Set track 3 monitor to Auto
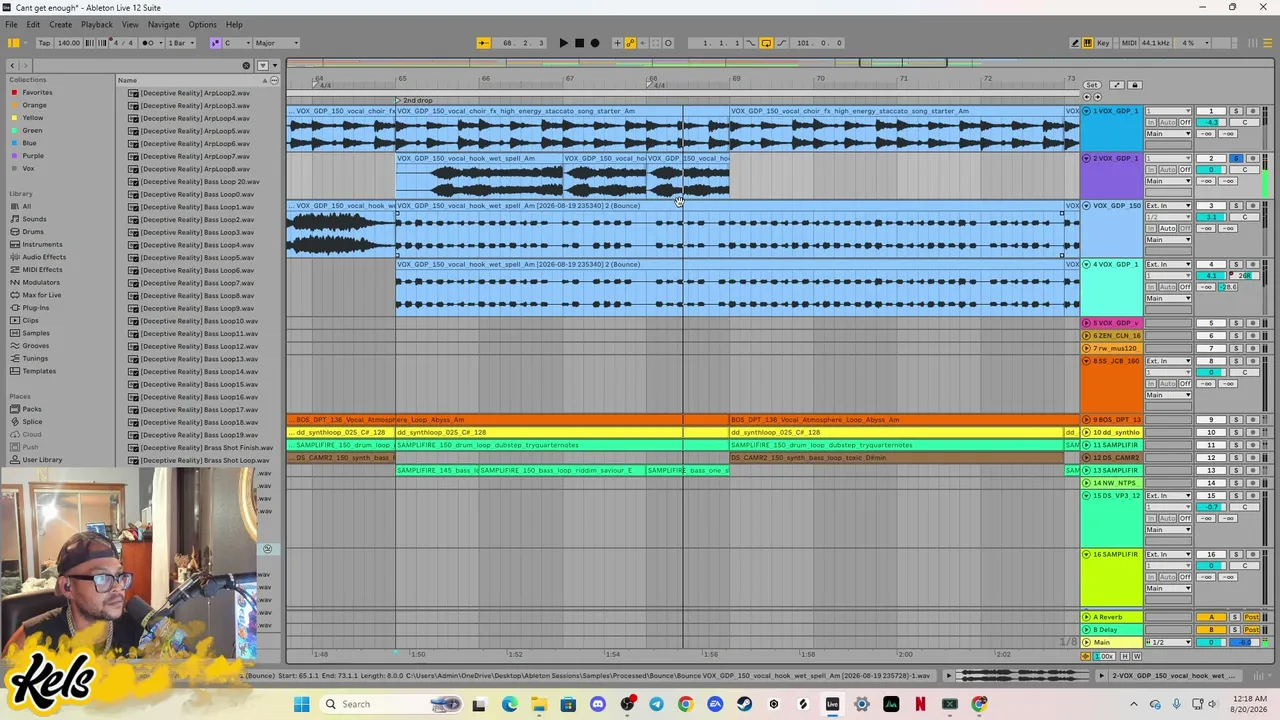1280x720 pixels. point(1167,228)
